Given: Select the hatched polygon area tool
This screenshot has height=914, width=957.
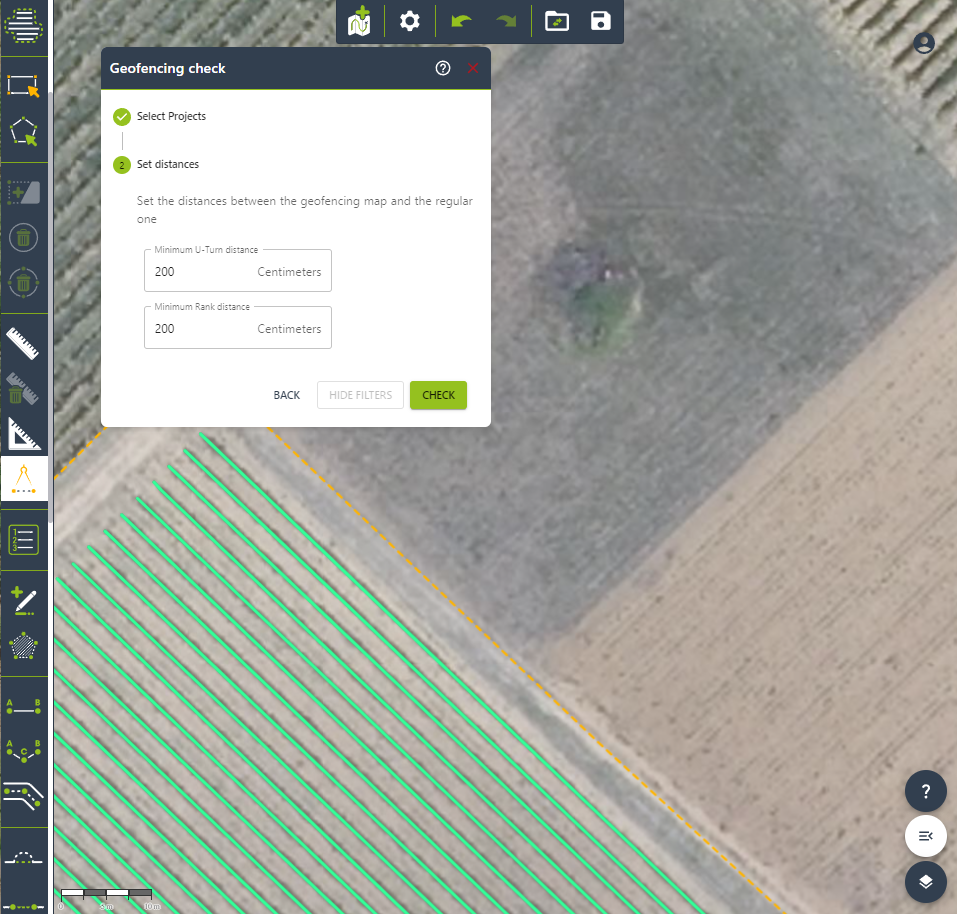Looking at the screenshot, I should [x=23, y=646].
